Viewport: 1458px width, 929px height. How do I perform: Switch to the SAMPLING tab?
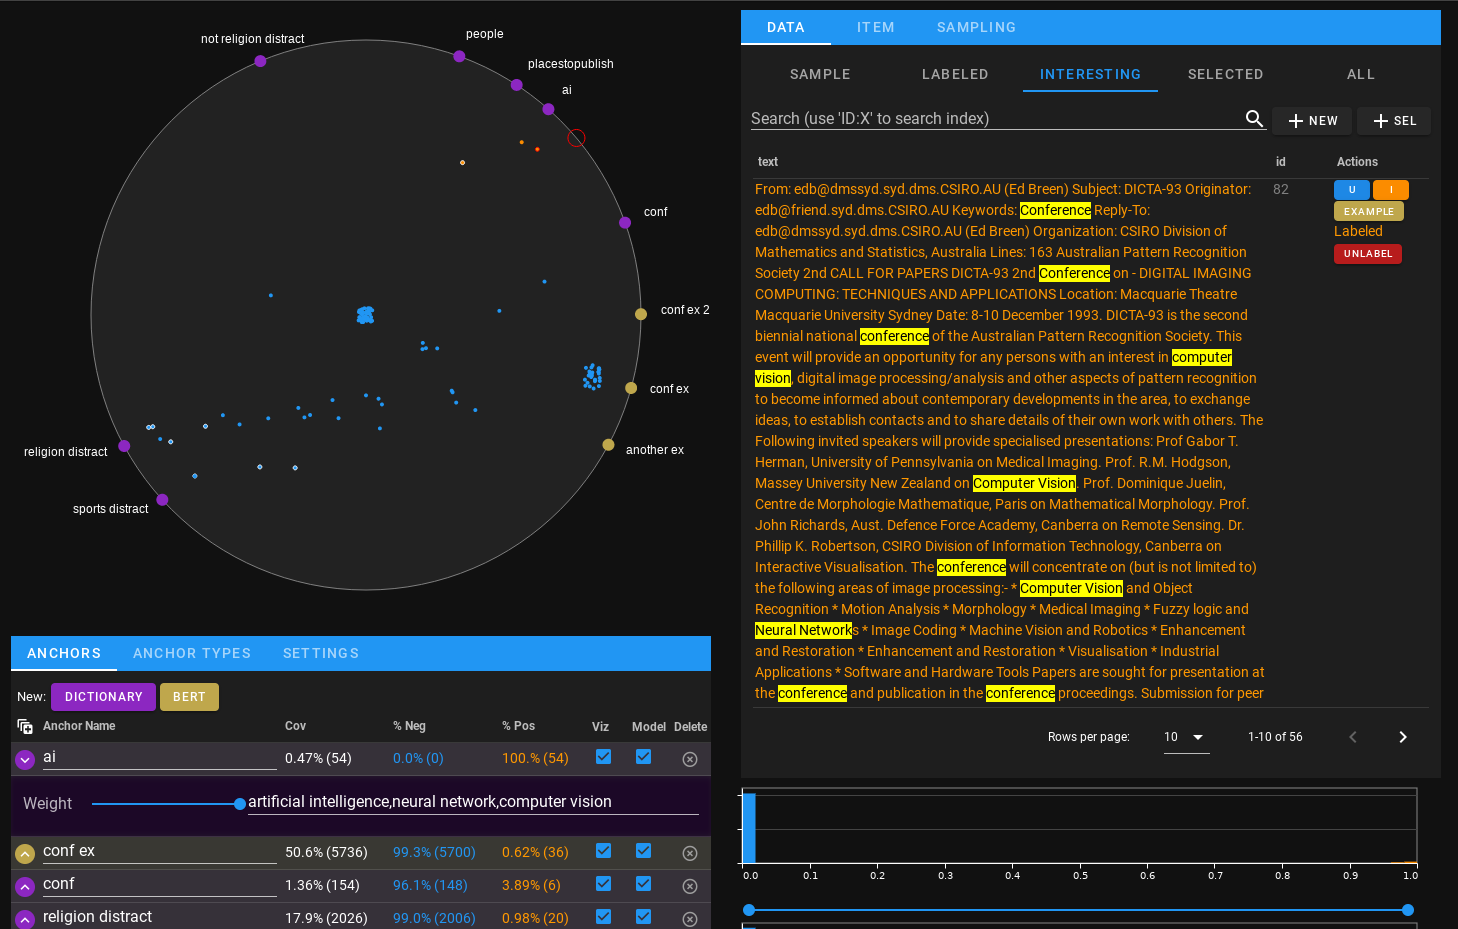click(975, 27)
